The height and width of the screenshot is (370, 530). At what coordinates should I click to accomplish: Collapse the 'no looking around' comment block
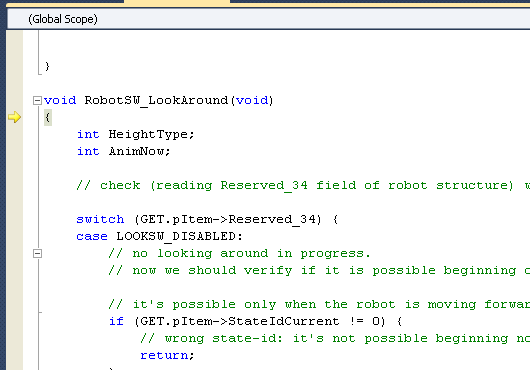coord(37,253)
